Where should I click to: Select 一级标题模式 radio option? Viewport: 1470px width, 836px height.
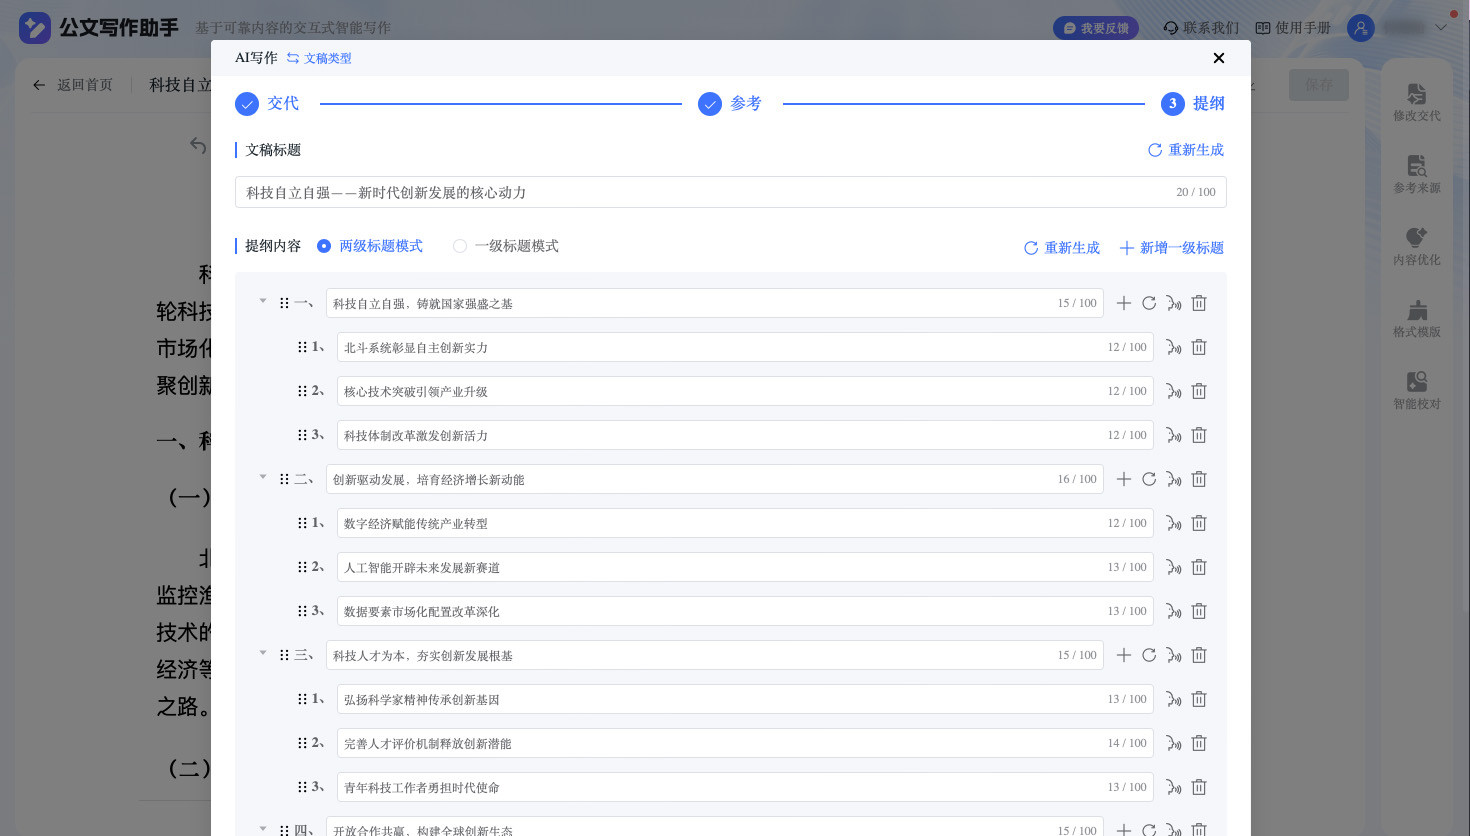(x=506, y=246)
